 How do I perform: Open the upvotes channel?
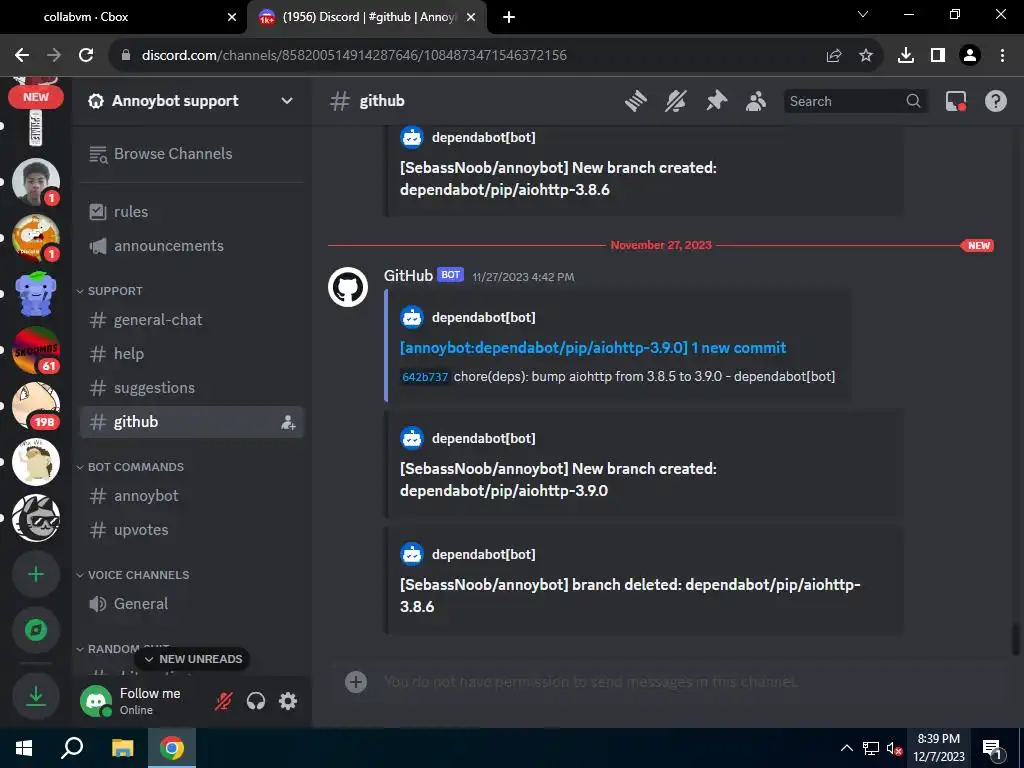pyautogui.click(x=192, y=530)
